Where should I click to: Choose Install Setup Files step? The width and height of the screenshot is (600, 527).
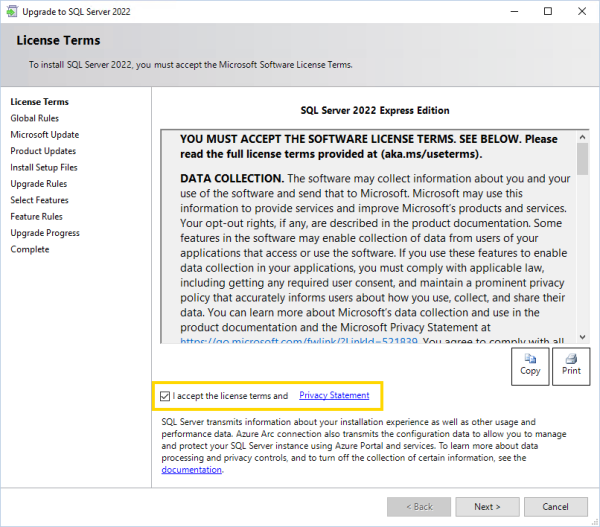44,168
